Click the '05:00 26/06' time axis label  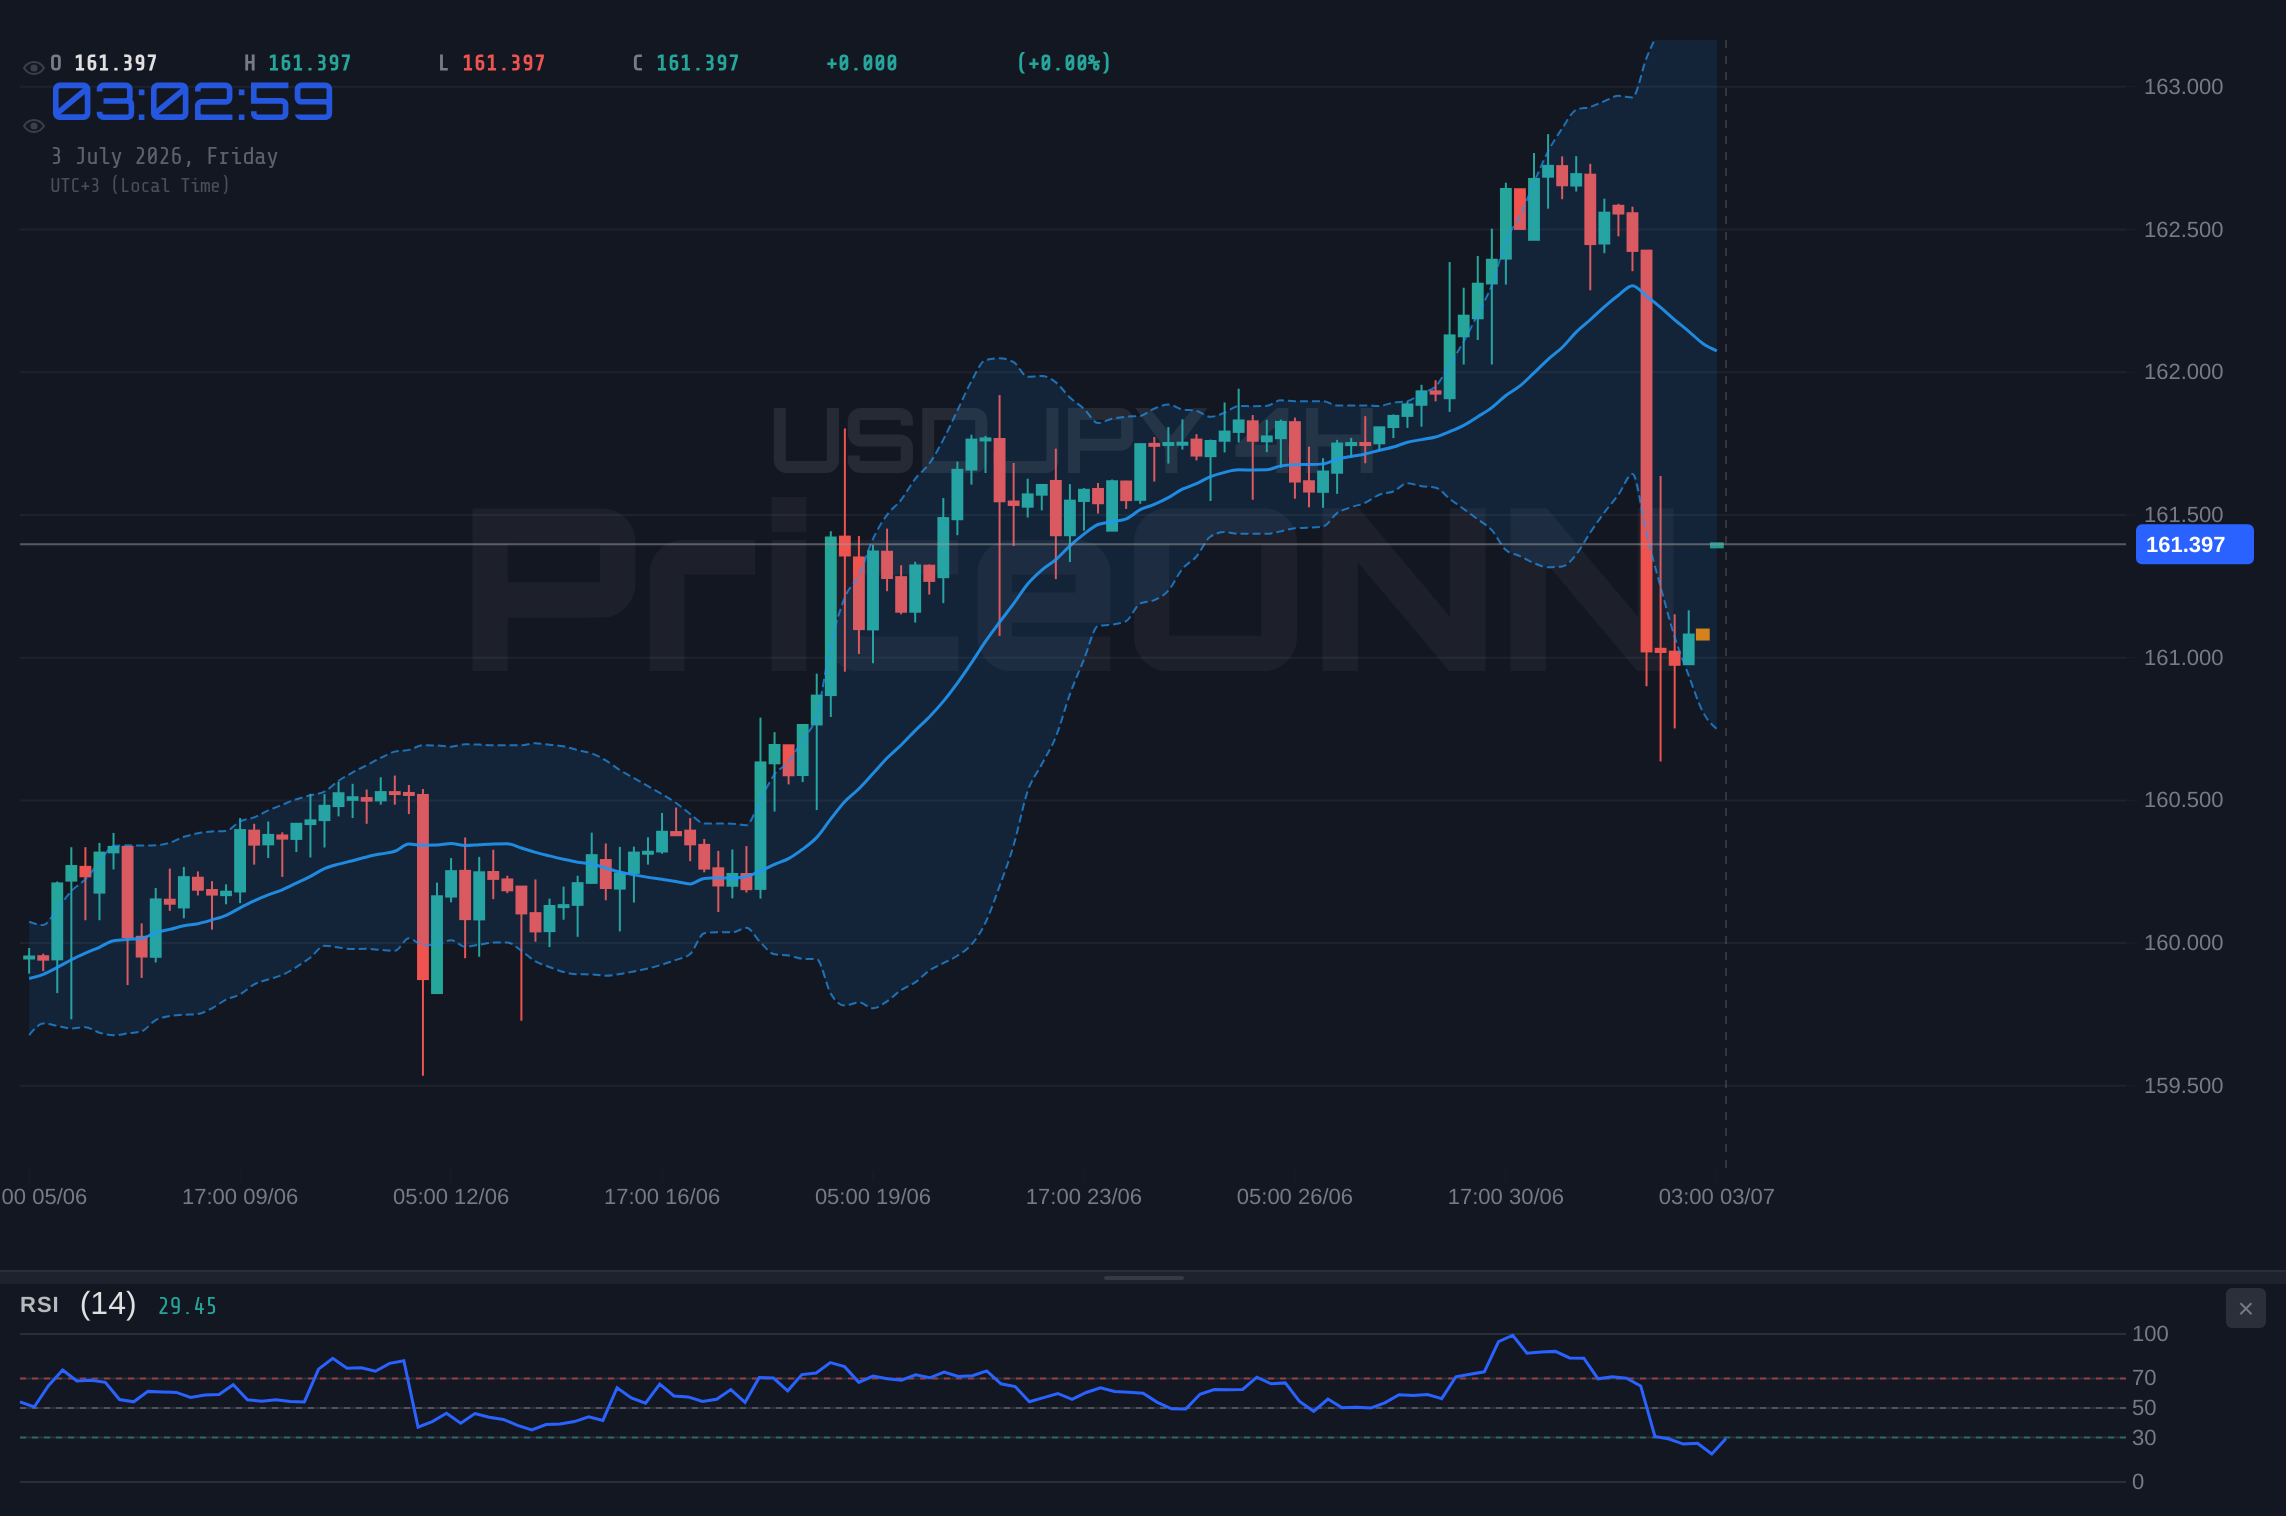click(x=1295, y=1197)
